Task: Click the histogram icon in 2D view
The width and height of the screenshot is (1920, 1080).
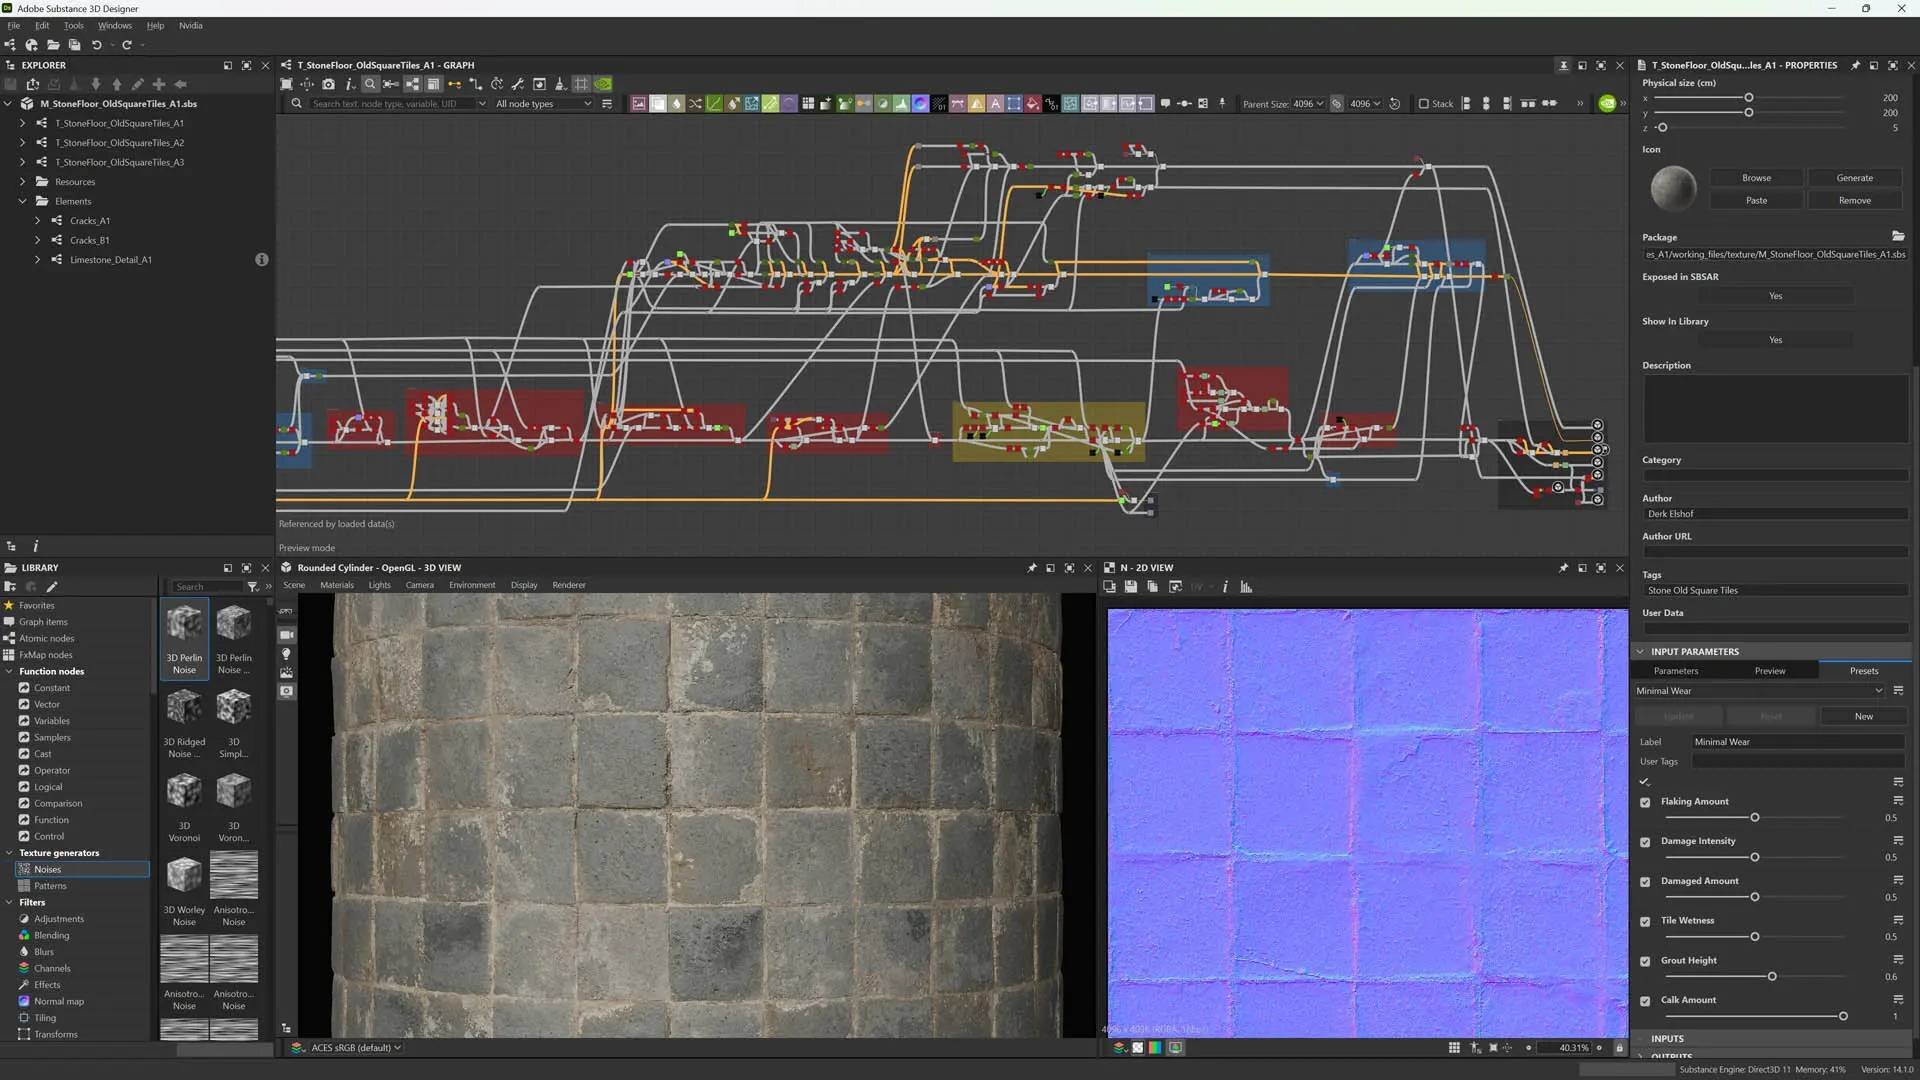Action: pyautogui.click(x=1246, y=587)
